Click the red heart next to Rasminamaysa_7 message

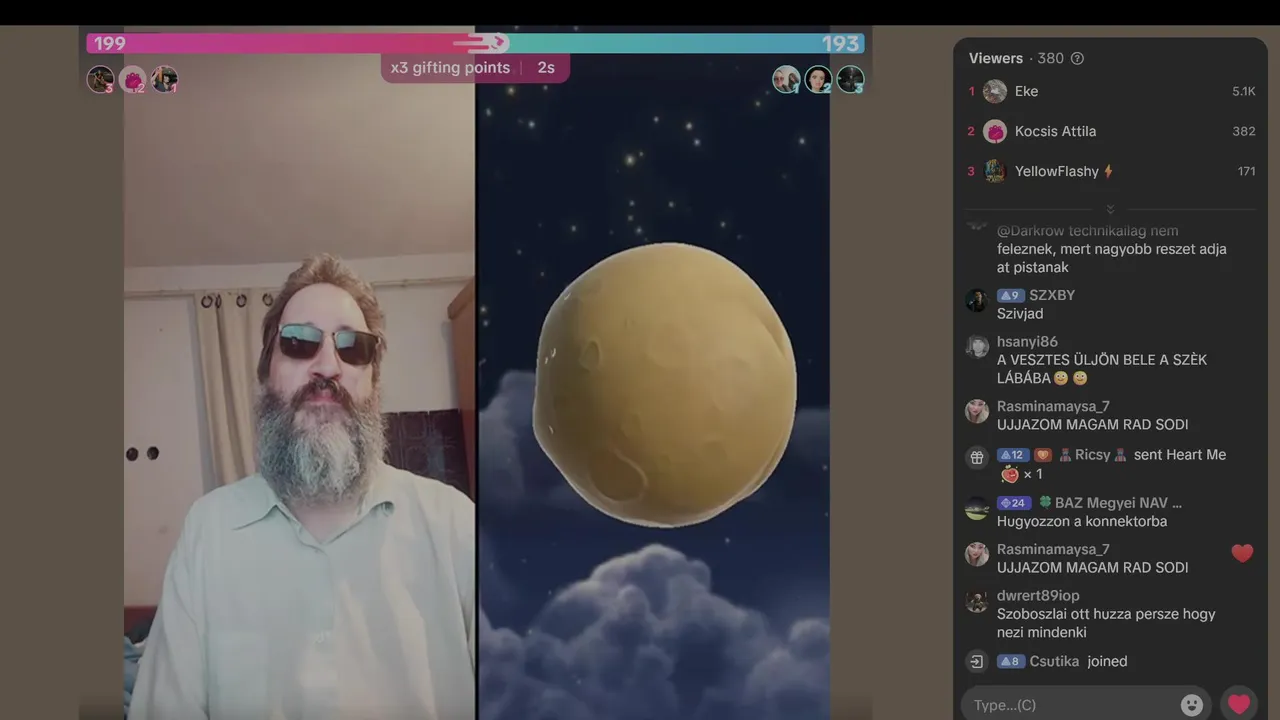pos(1242,553)
